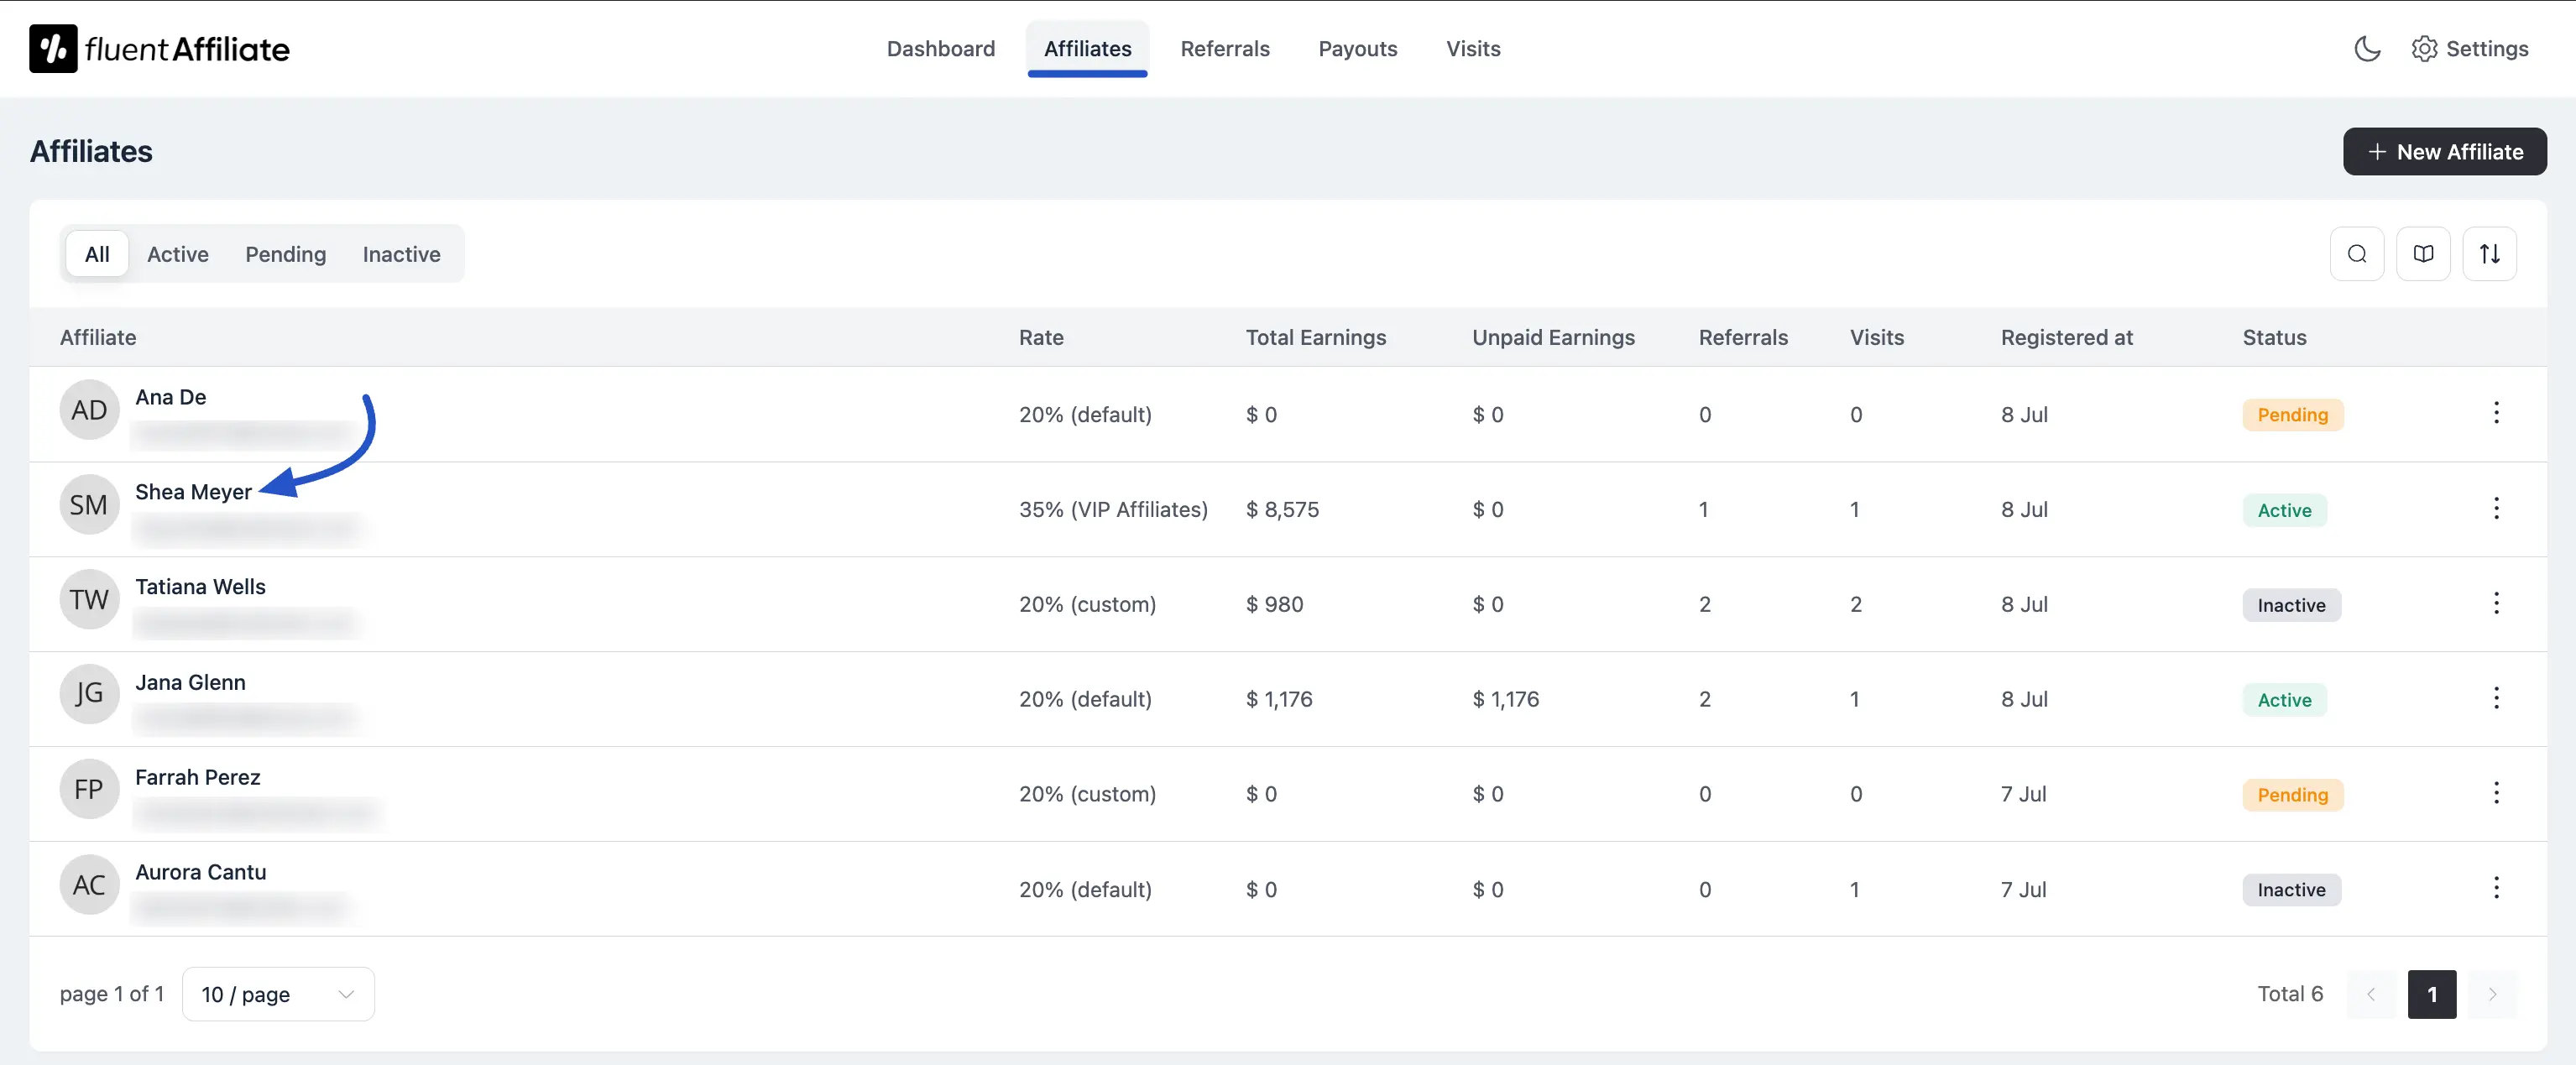Click the New Affiliate button
The height and width of the screenshot is (1065, 2576).
click(2444, 151)
